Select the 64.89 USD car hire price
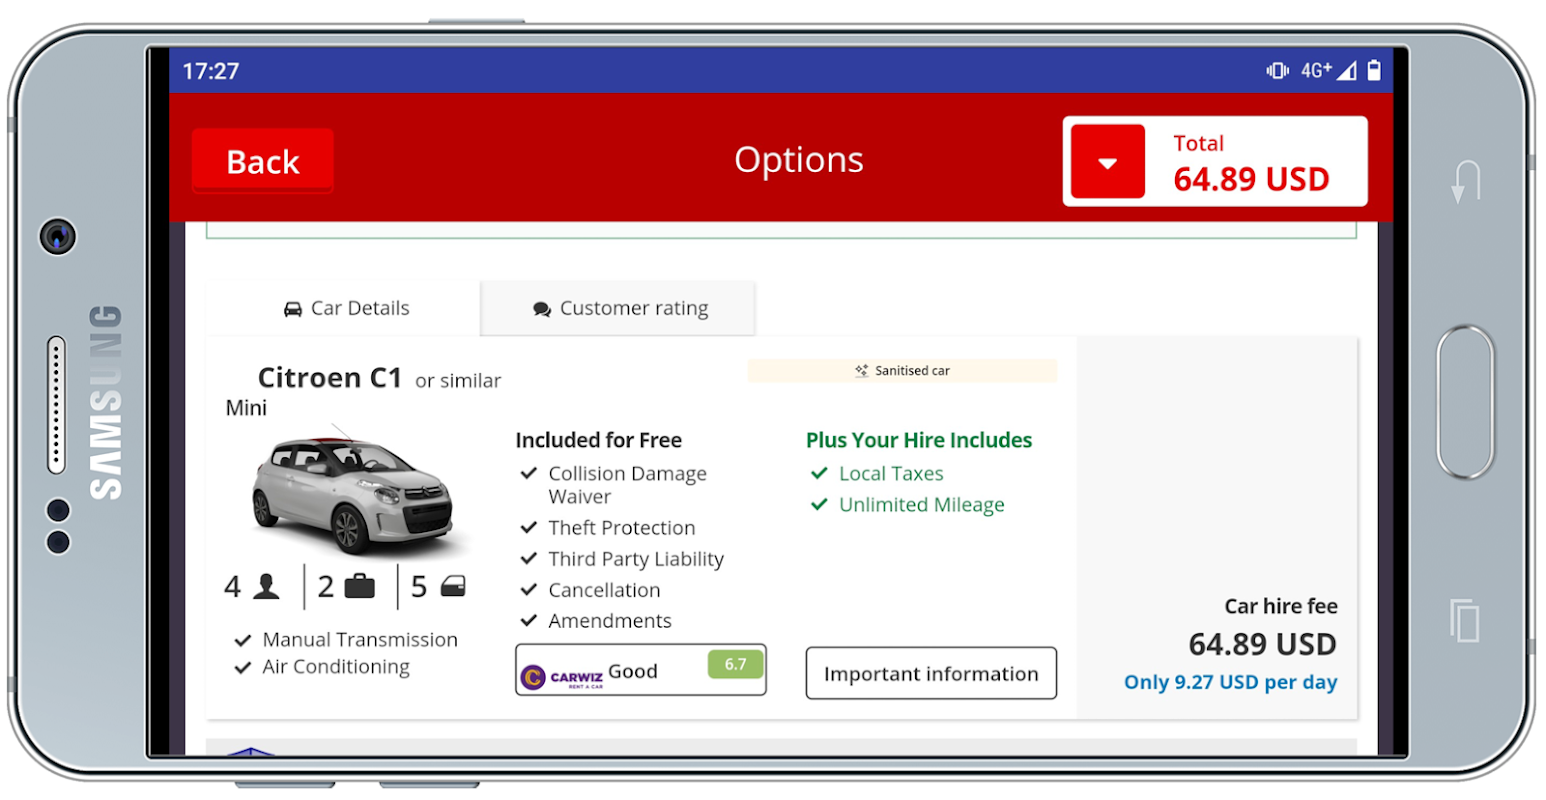1546x800 pixels. click(1262, 644)
